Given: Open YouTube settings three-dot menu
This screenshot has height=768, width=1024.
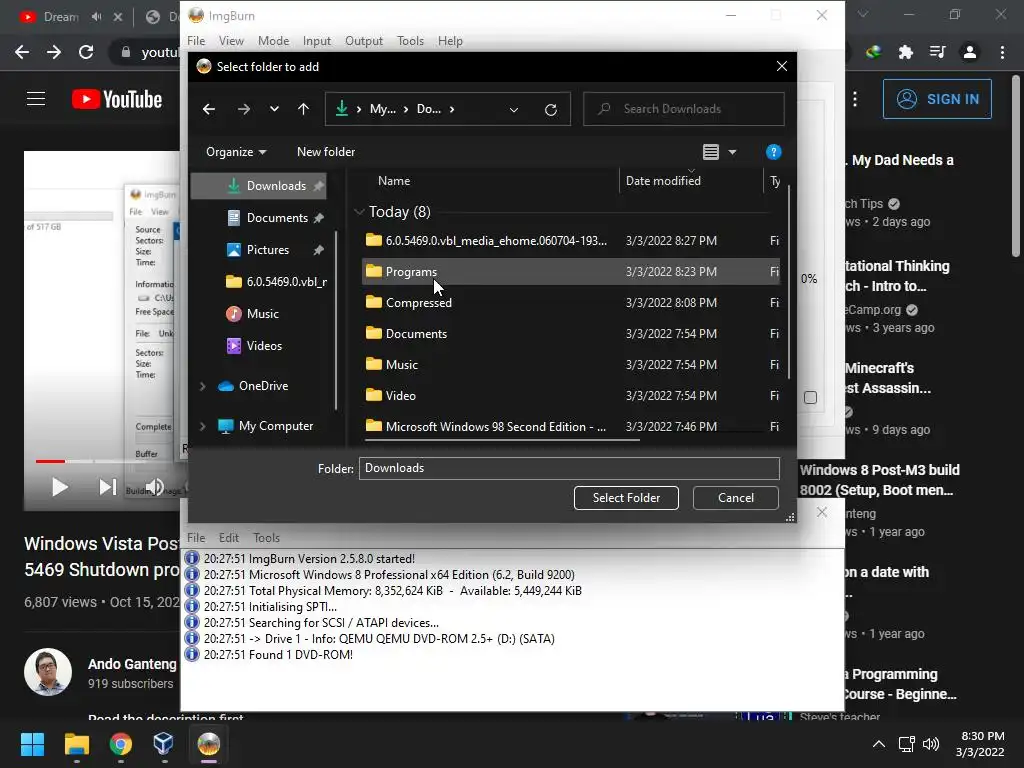Looking at the screenshot, I should coord(855,99).
